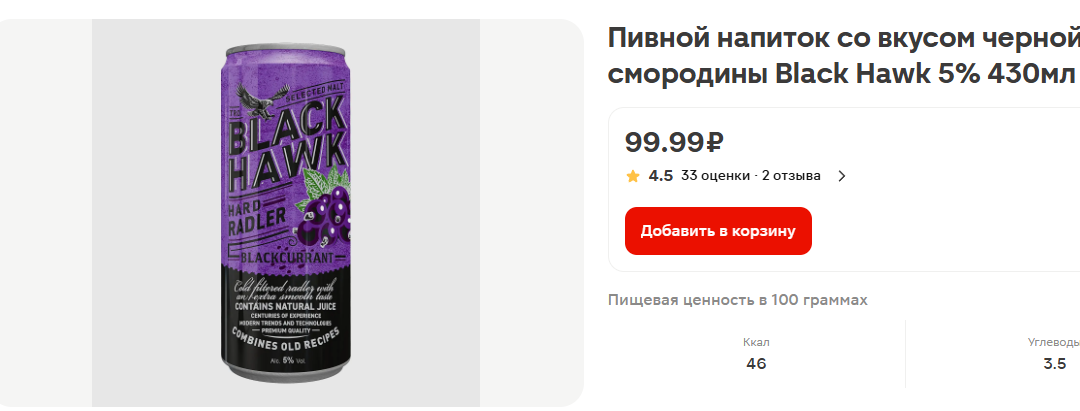Click the 99.99₽ price
The image size is (1080, 411).
(x=674, y=142)
